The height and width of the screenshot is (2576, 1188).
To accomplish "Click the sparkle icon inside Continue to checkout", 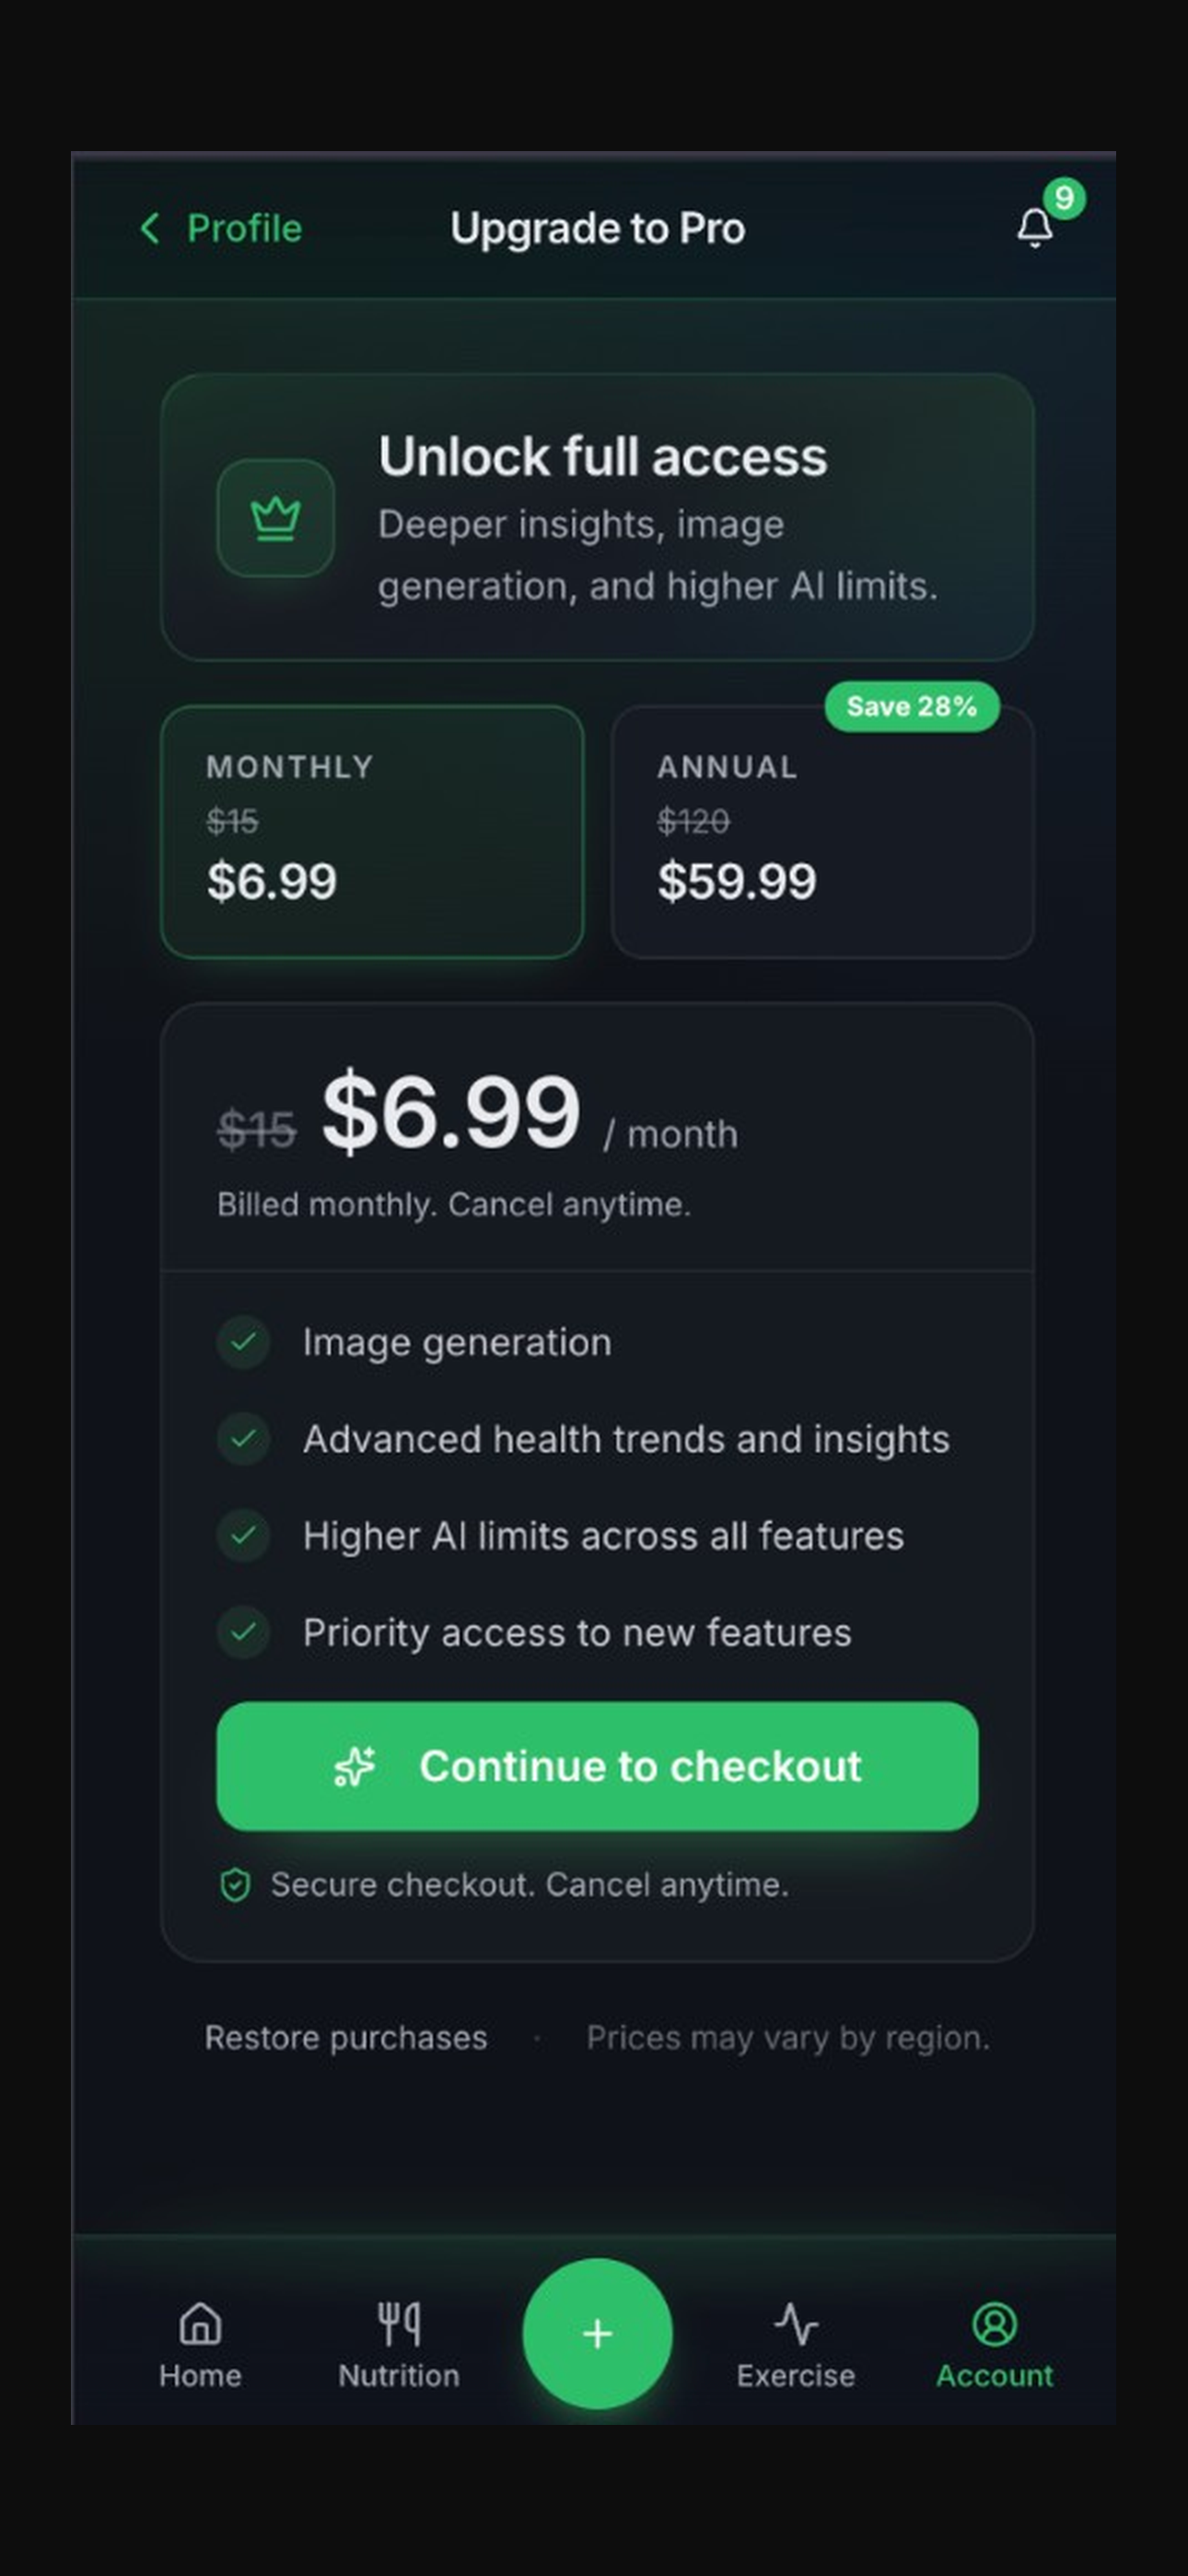I will point(356,1766).
